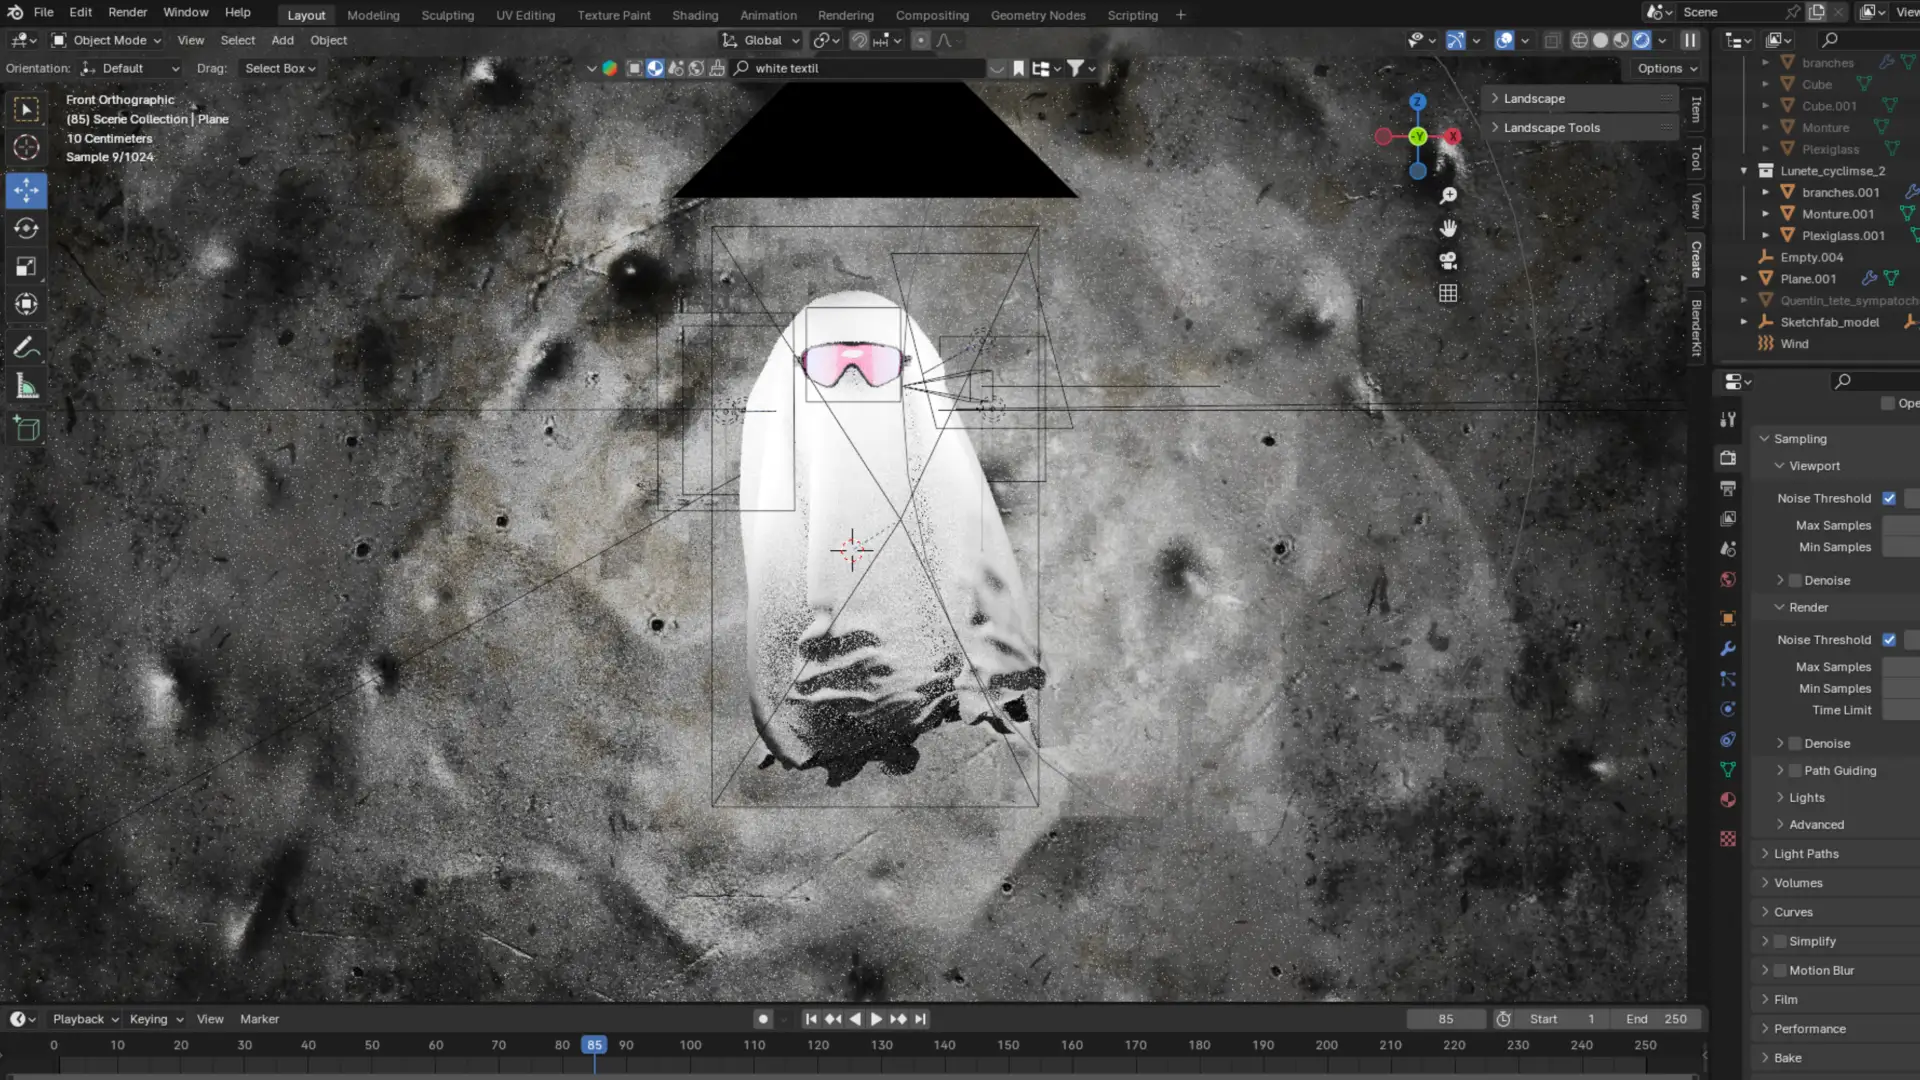This screenshot has width=1920, height=1080.
Task: Select the Rotate tool in toolbar
Action: (x=27, y=229)
